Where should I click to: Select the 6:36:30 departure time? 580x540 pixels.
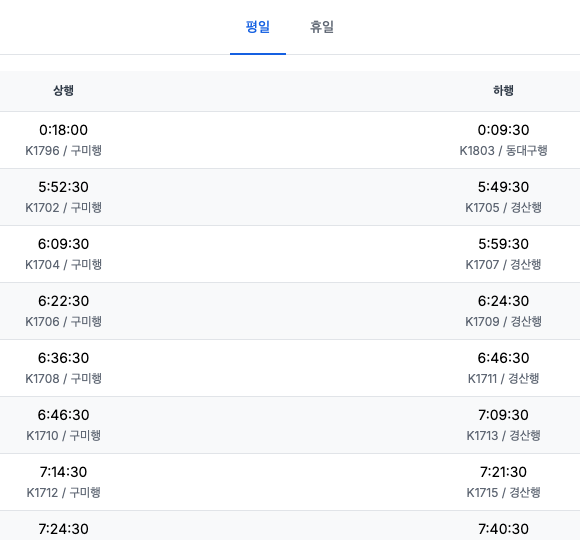pyautogui.click(x=63, y=358)
